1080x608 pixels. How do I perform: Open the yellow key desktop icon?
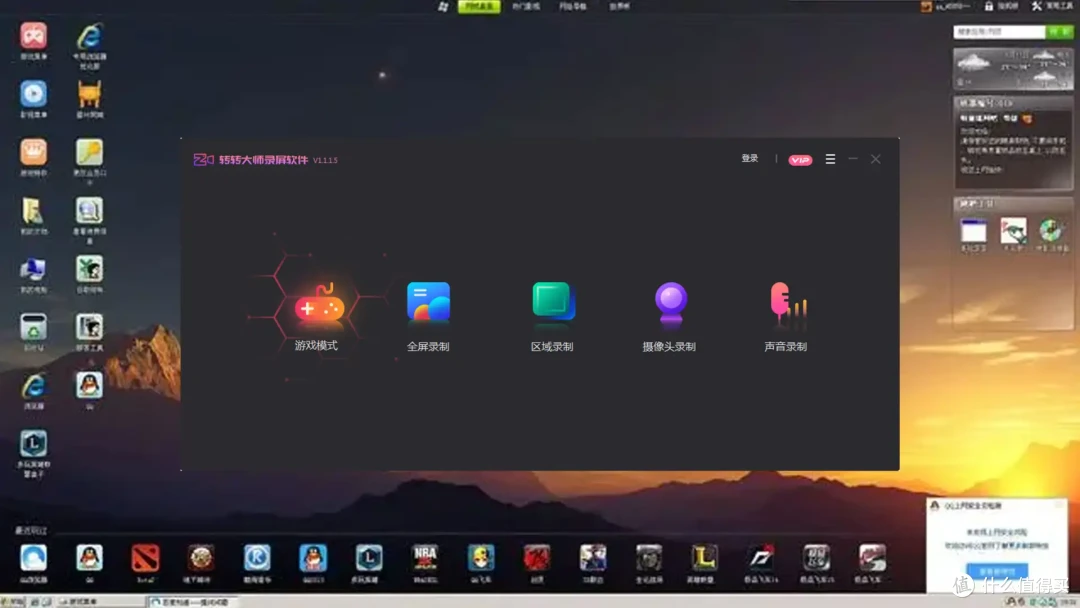(90, 152)
